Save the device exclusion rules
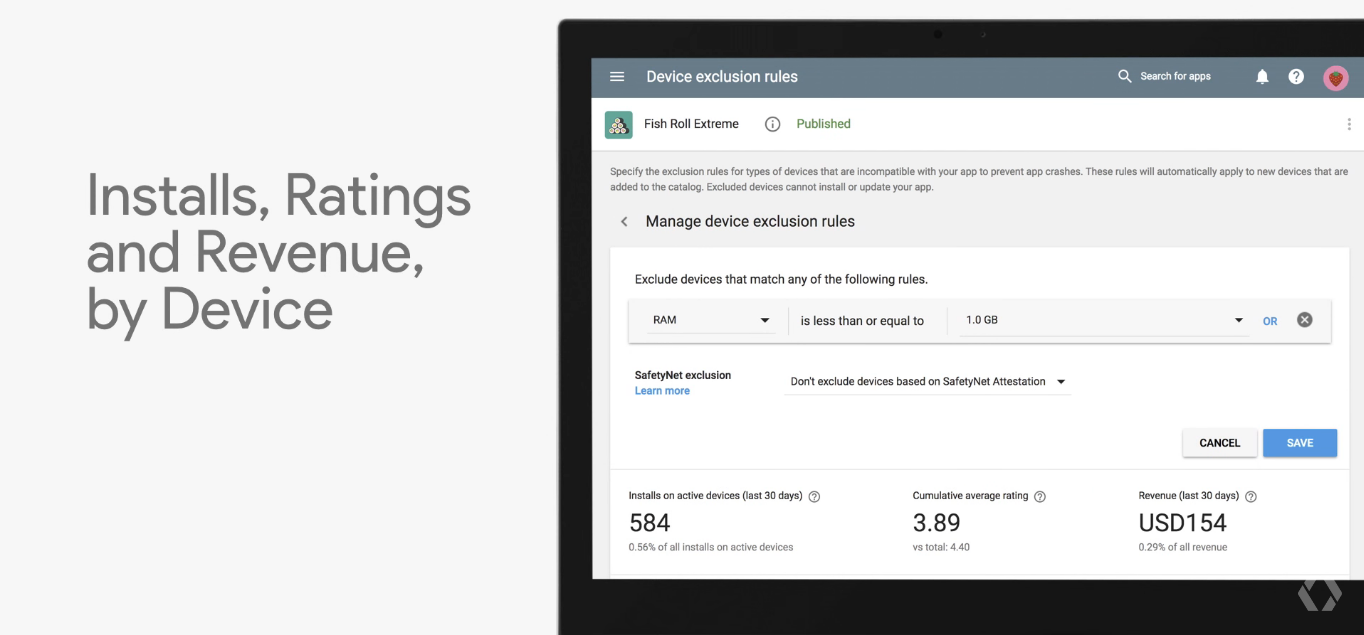 tap(1299, 443)
